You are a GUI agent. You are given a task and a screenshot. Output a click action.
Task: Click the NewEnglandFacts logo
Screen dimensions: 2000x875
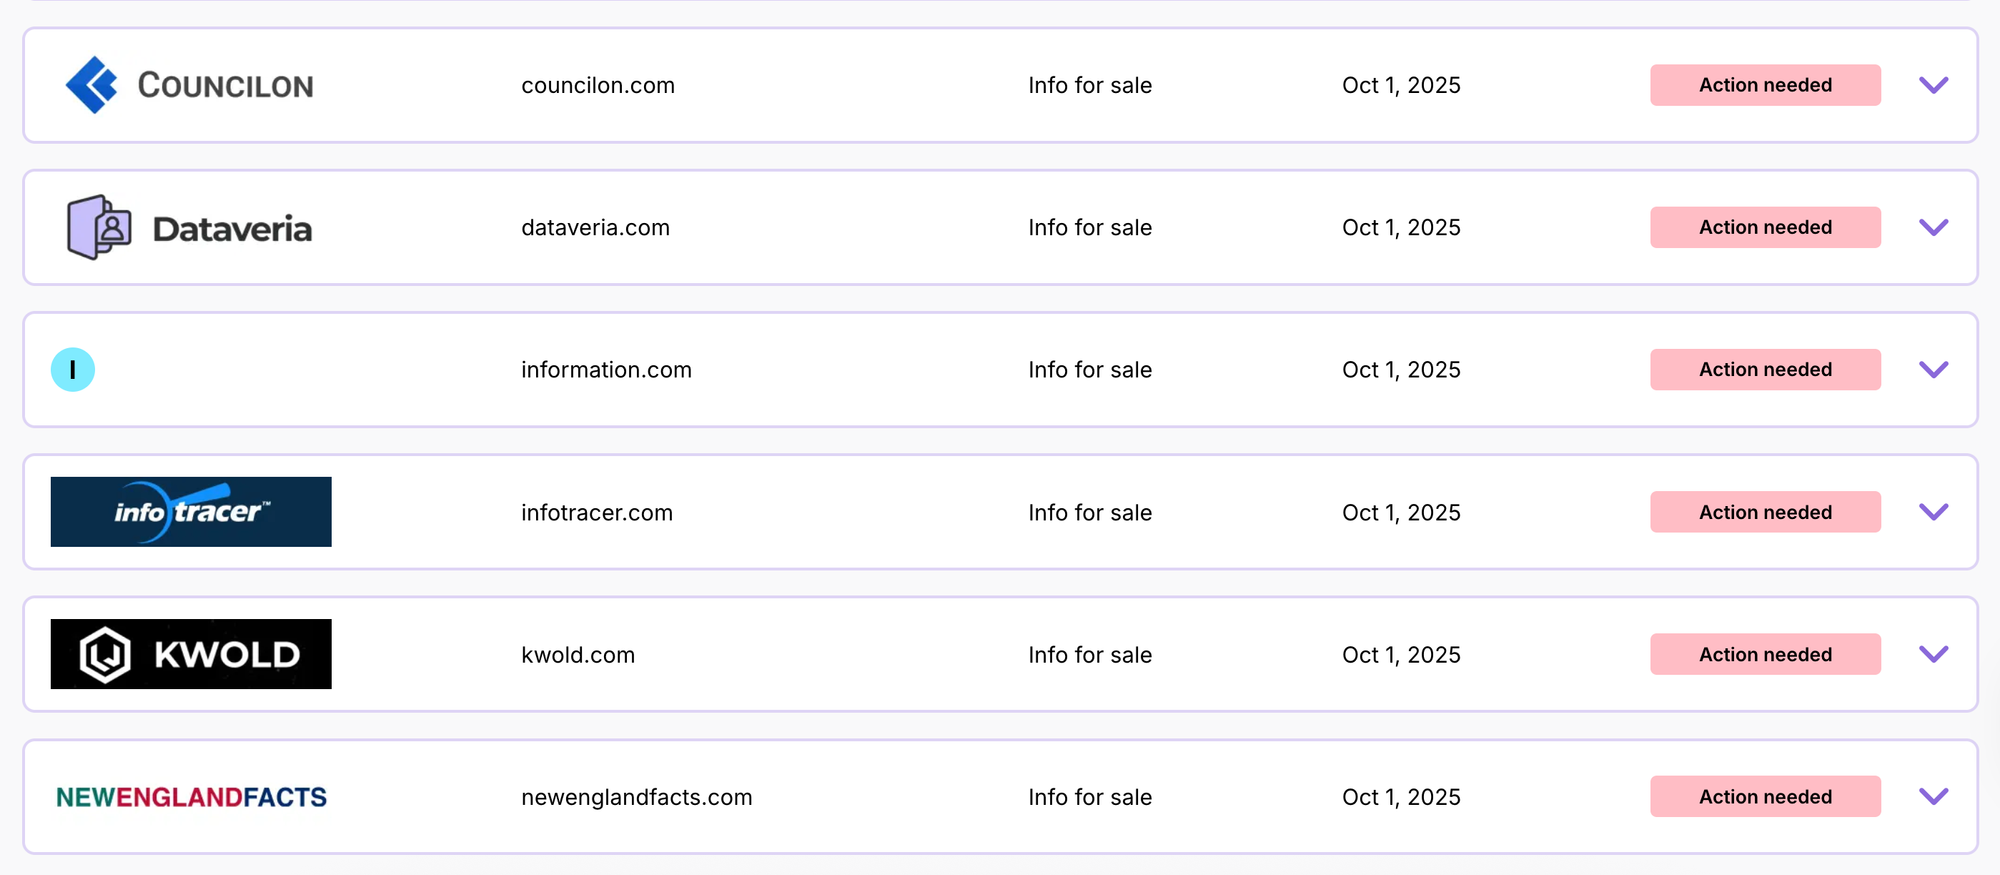[x=191, y=797]
